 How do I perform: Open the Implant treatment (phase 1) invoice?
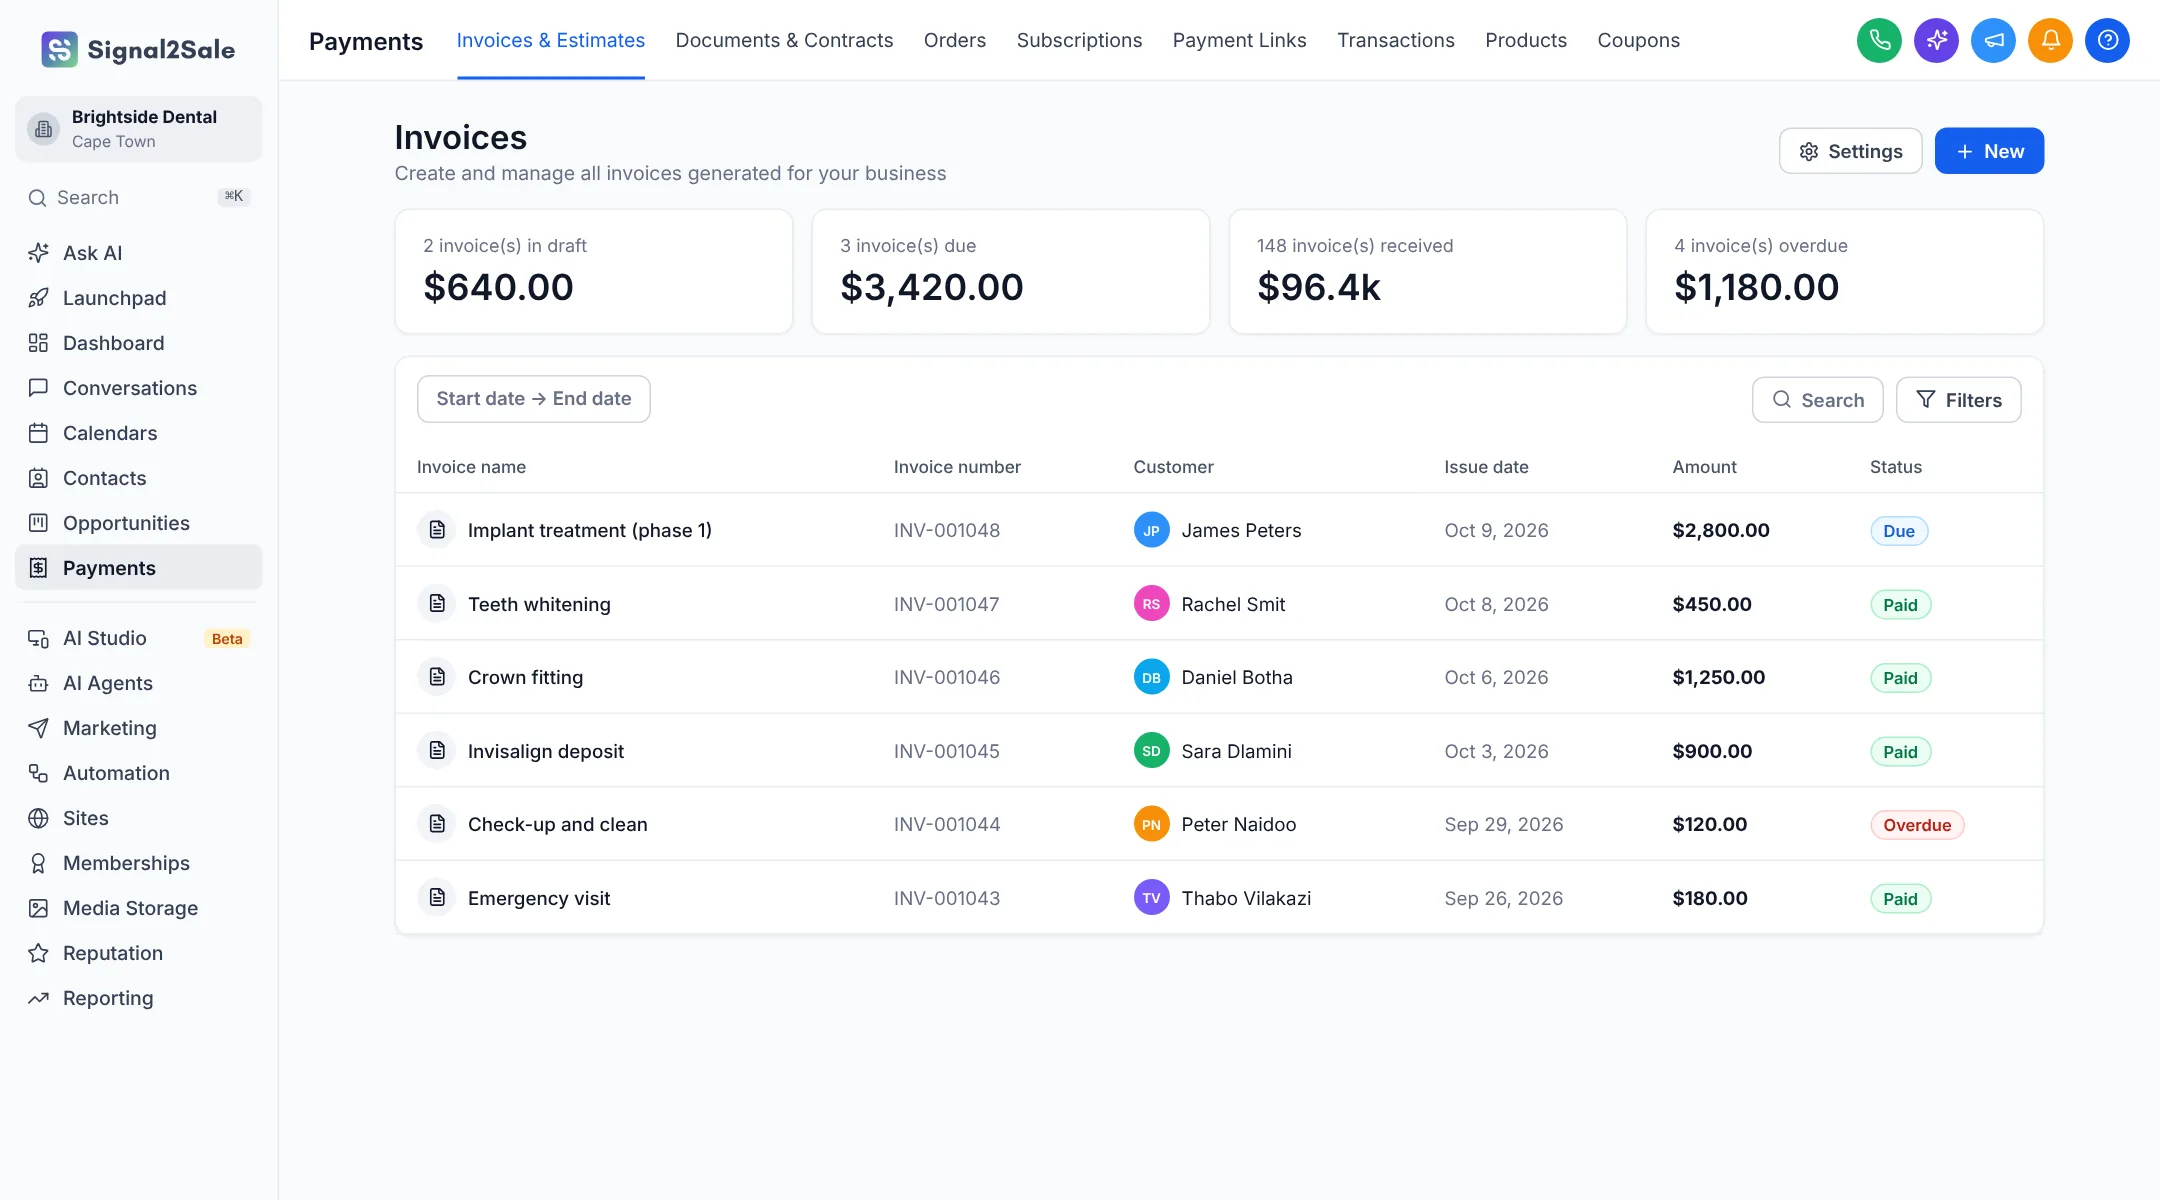pyautogui.click(x=590, y=530)
